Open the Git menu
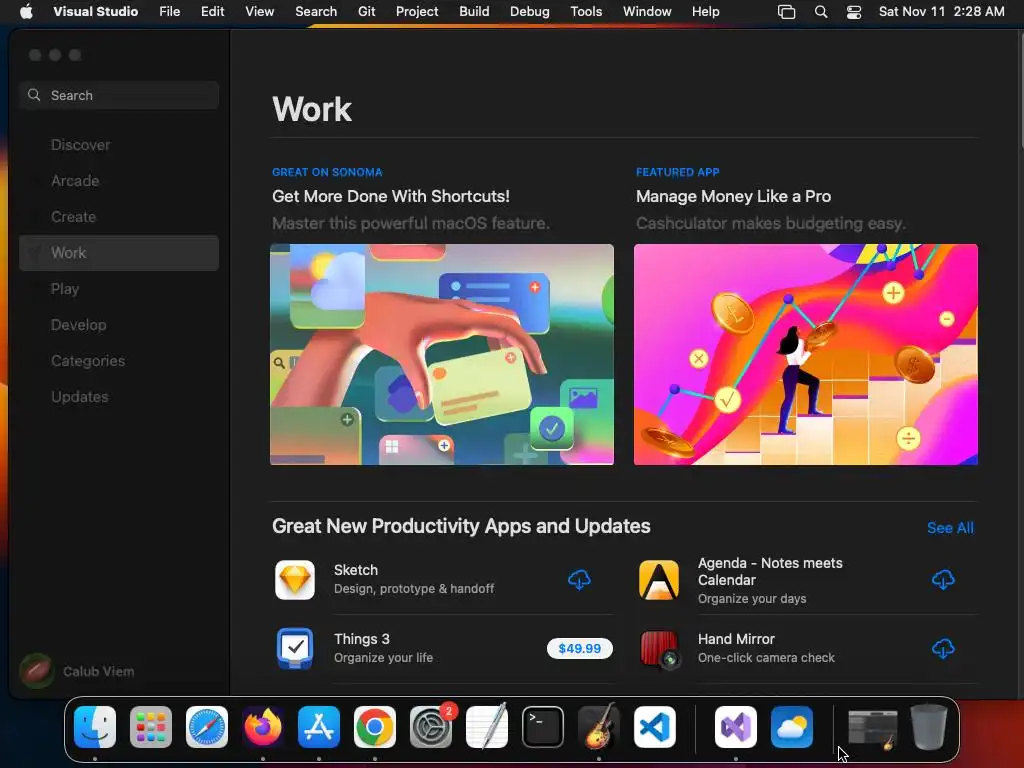The height and width of the screenshot is (768, 1024). 366,11
